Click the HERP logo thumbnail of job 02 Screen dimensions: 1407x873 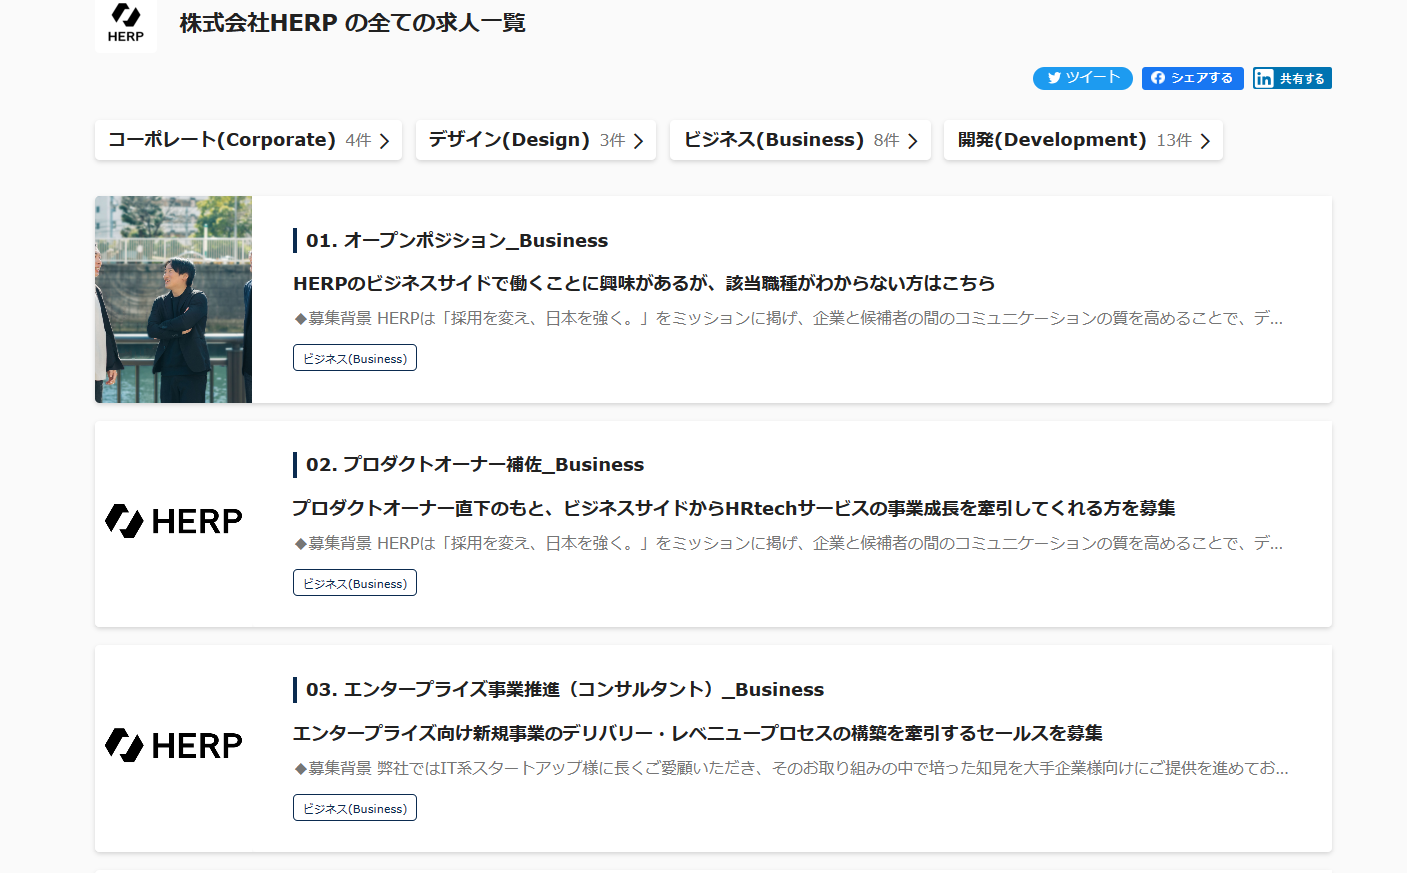[x=174, y=521]
